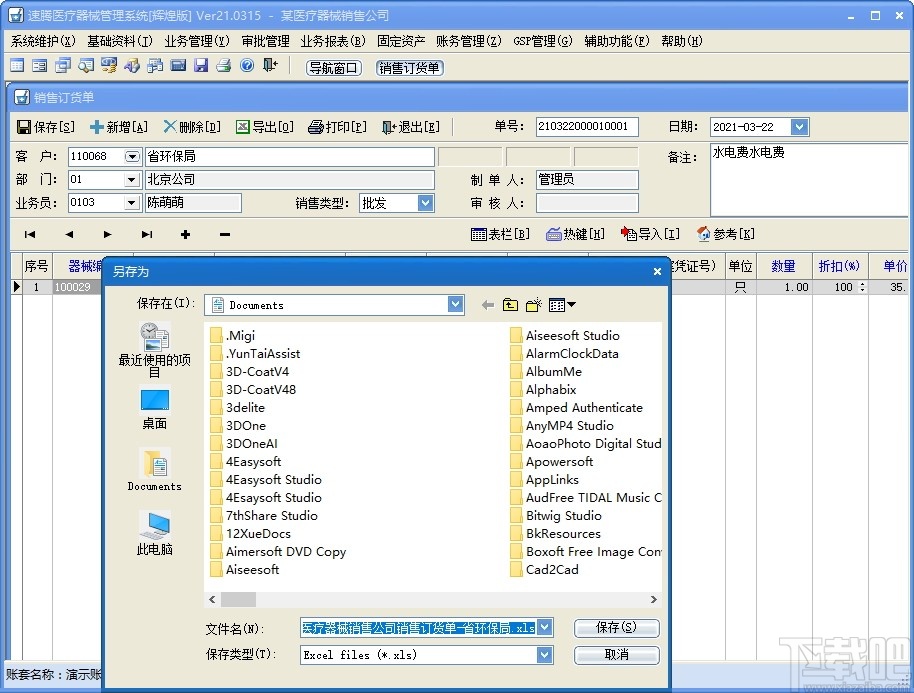Click the exit door icon on the toolbar
Image resolution: width=914 pixels, height=693 pixels.
270,65
